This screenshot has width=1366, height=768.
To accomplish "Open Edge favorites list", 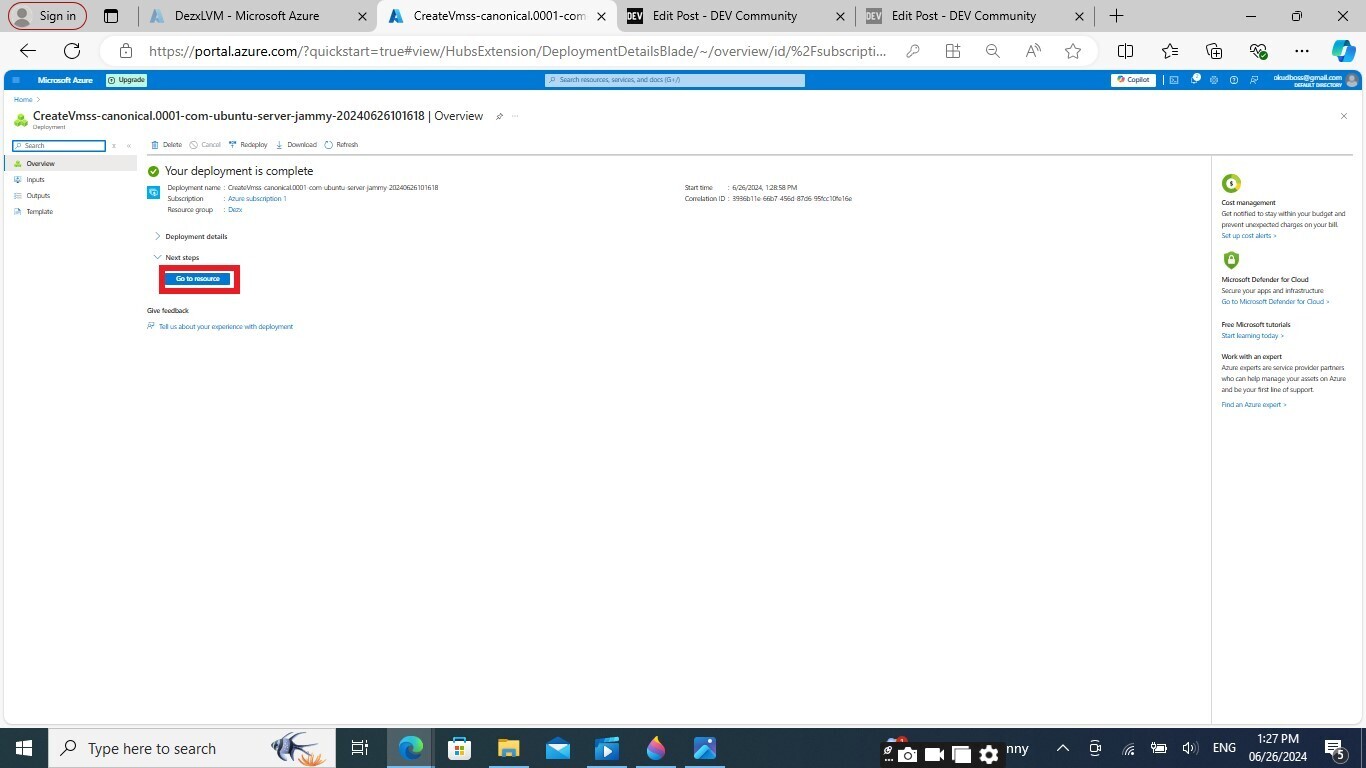I will (x=1170, y=51).
